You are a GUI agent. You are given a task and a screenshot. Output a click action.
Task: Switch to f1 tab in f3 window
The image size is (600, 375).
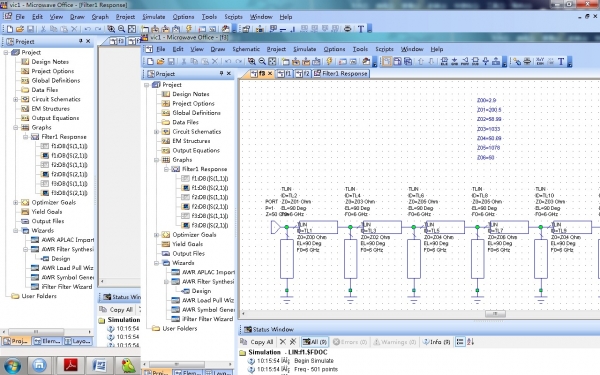[284, 73]
